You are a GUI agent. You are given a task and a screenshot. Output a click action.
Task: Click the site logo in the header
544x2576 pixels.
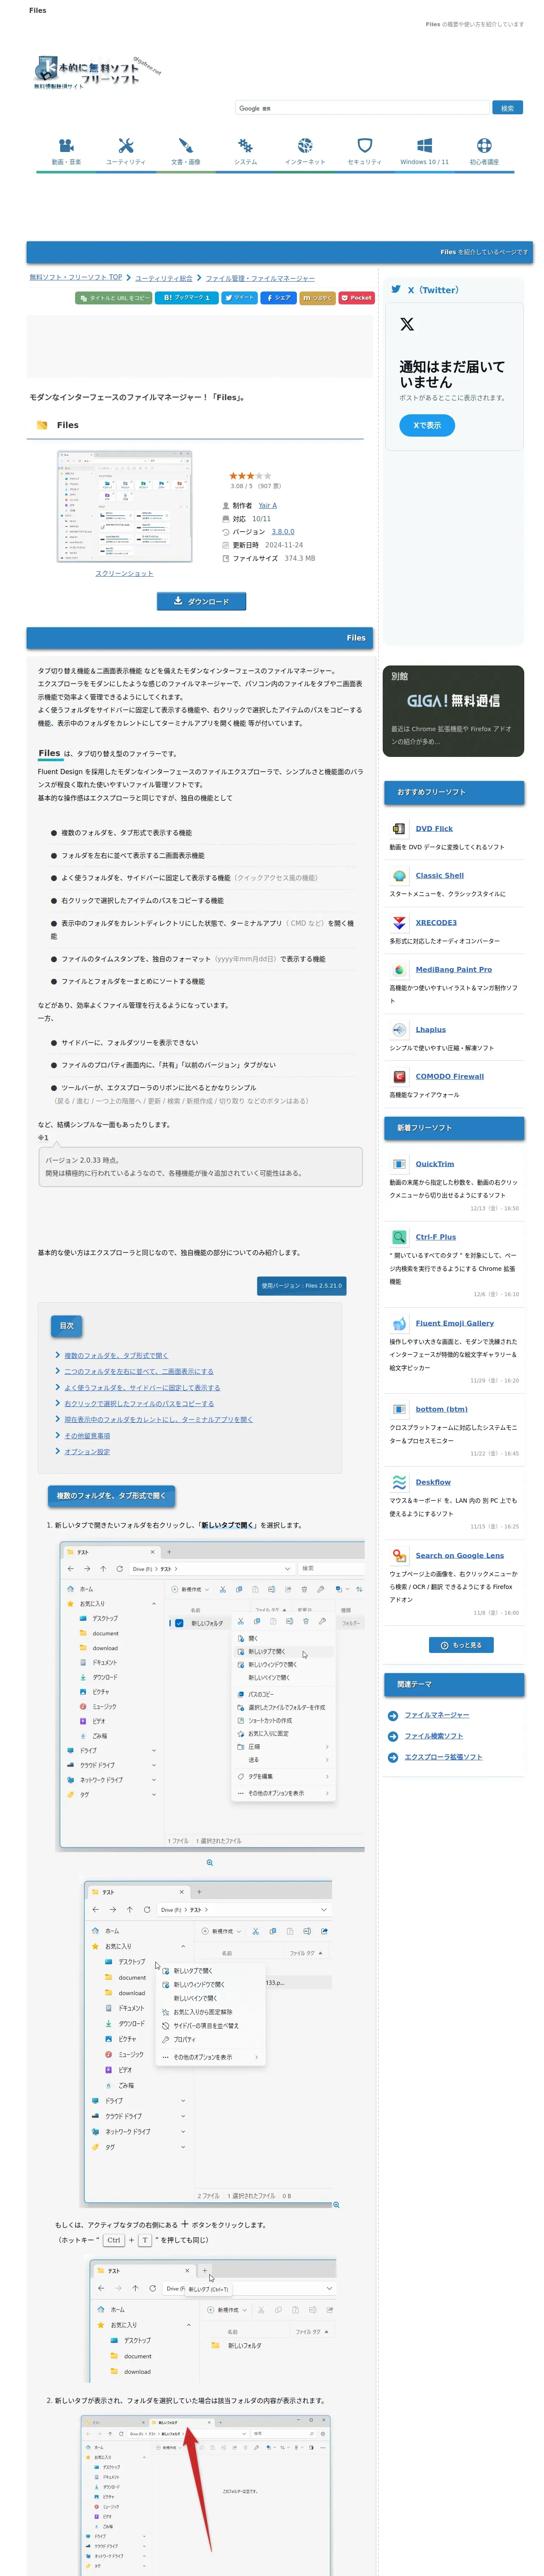(x=96, y=72)
